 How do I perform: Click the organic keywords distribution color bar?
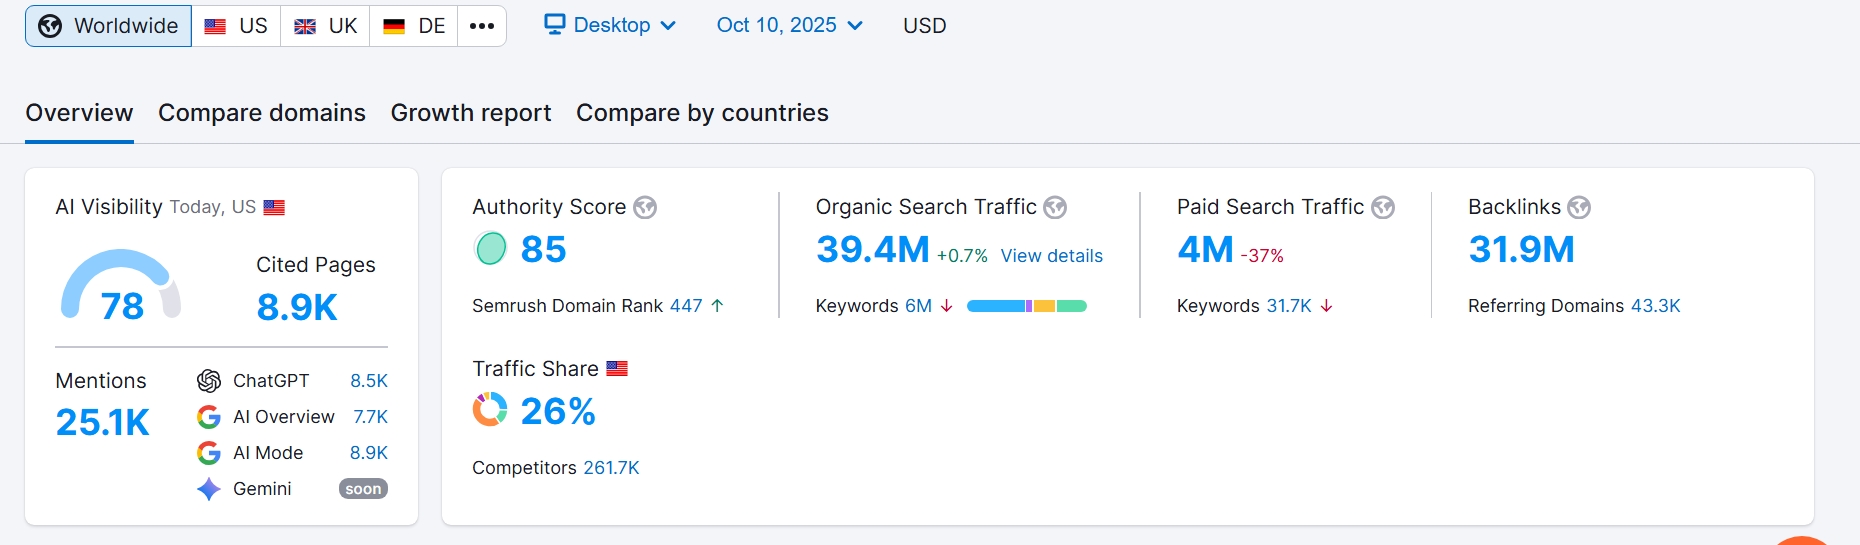click(x=1026, y=306)
